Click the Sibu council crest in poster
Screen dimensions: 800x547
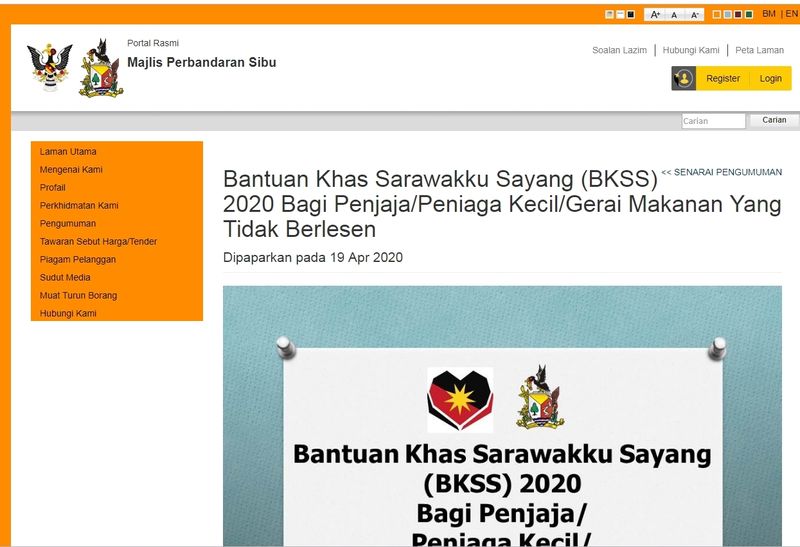pyautogui.click(x=540, y=397)
